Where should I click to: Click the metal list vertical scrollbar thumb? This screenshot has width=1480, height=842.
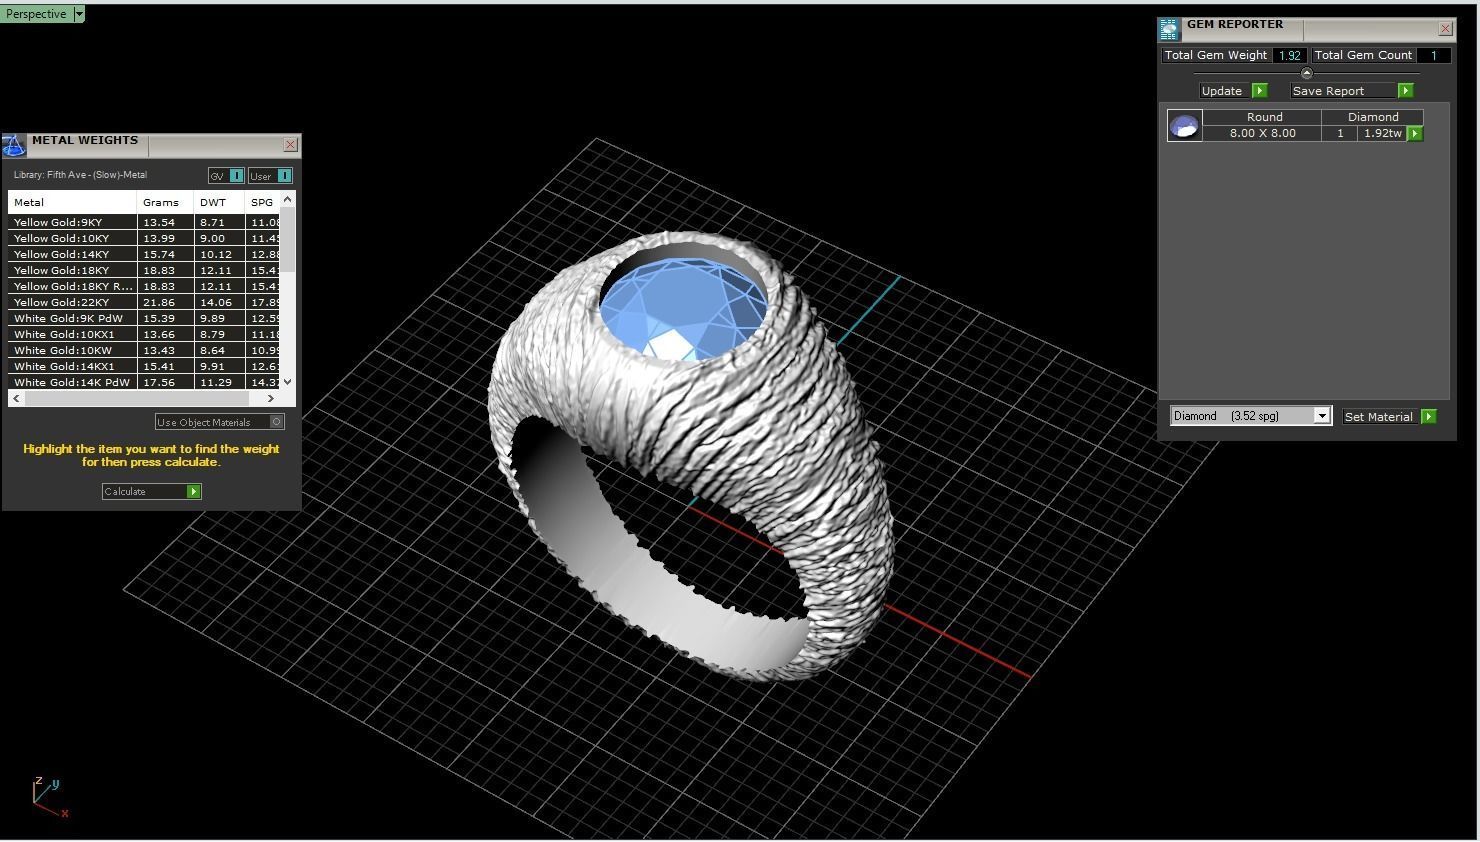coord(288,240)
